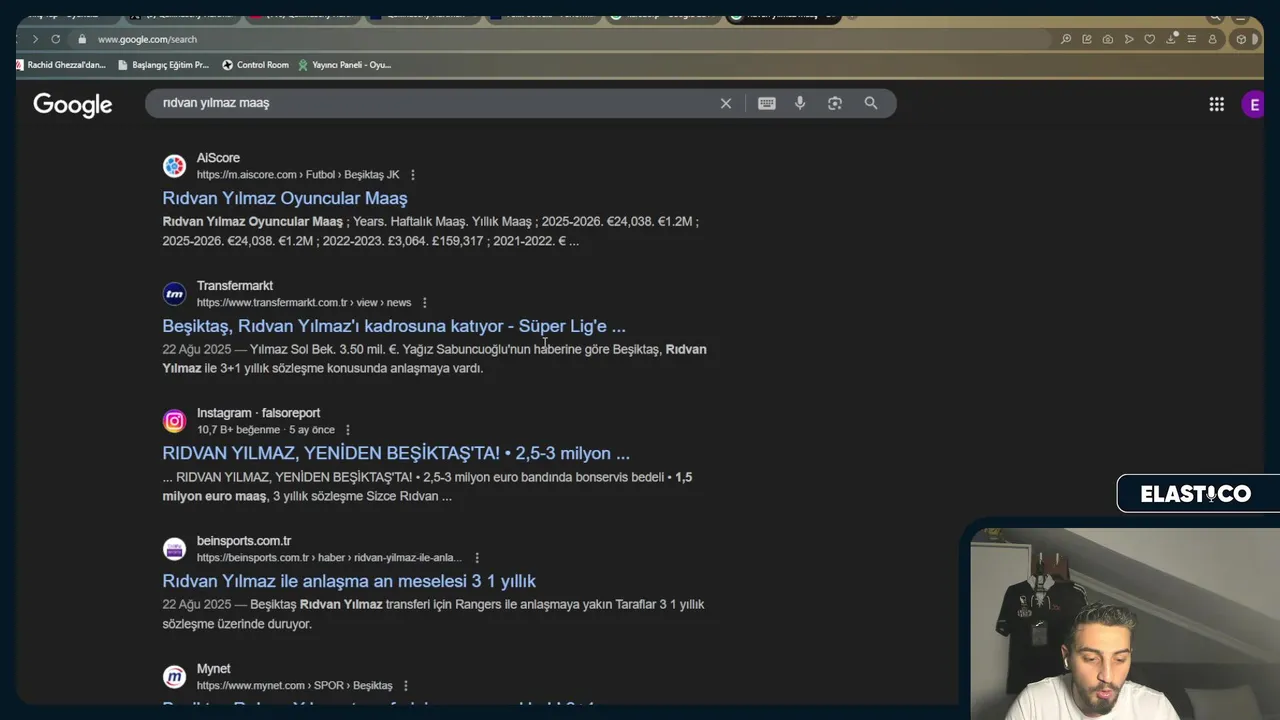Click URL 'https://m.aiscore.com › Futbol › Beşiktaş JK'

coord(298,175)
